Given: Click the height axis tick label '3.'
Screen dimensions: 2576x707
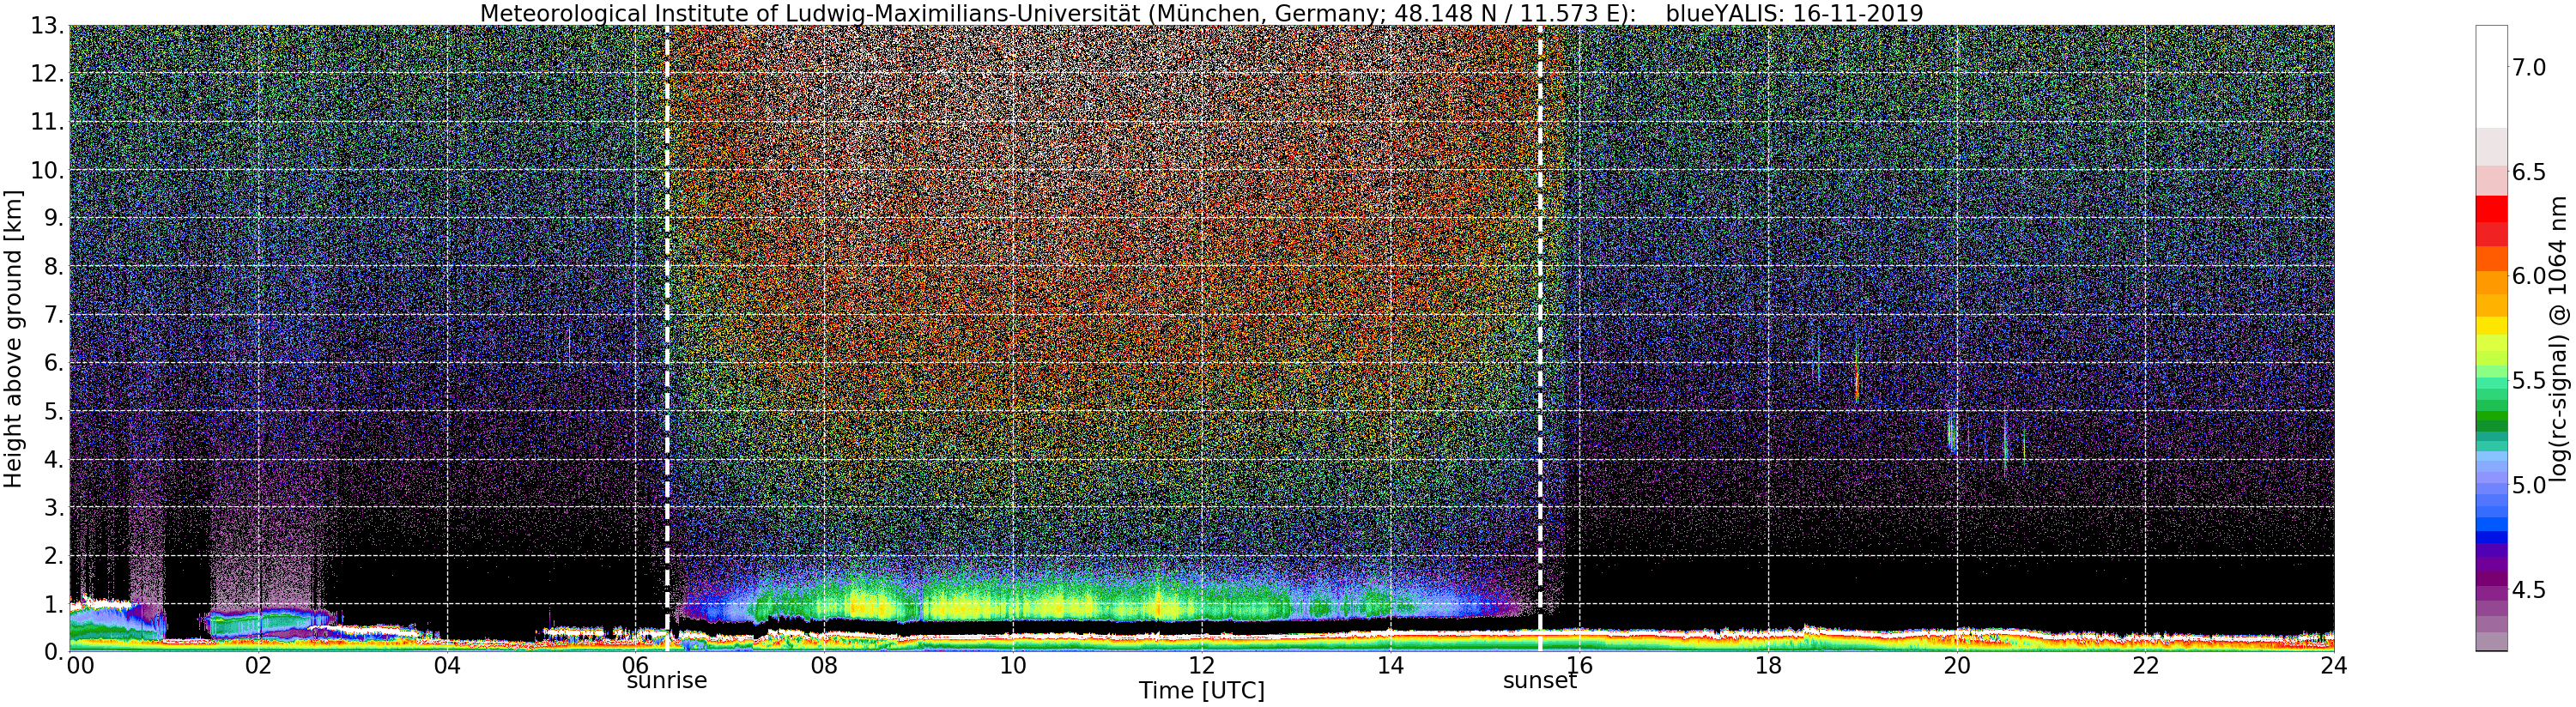Looking at the screenshot, I should tap(55, 507).
